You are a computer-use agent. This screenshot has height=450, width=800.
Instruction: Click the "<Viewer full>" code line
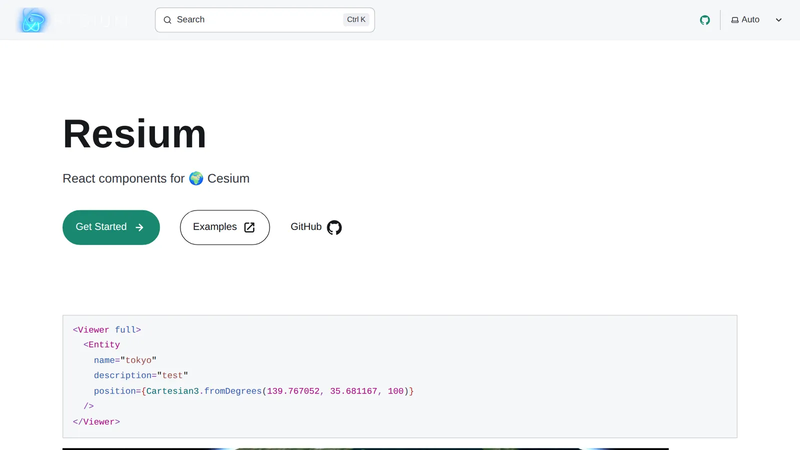[107, 330]
